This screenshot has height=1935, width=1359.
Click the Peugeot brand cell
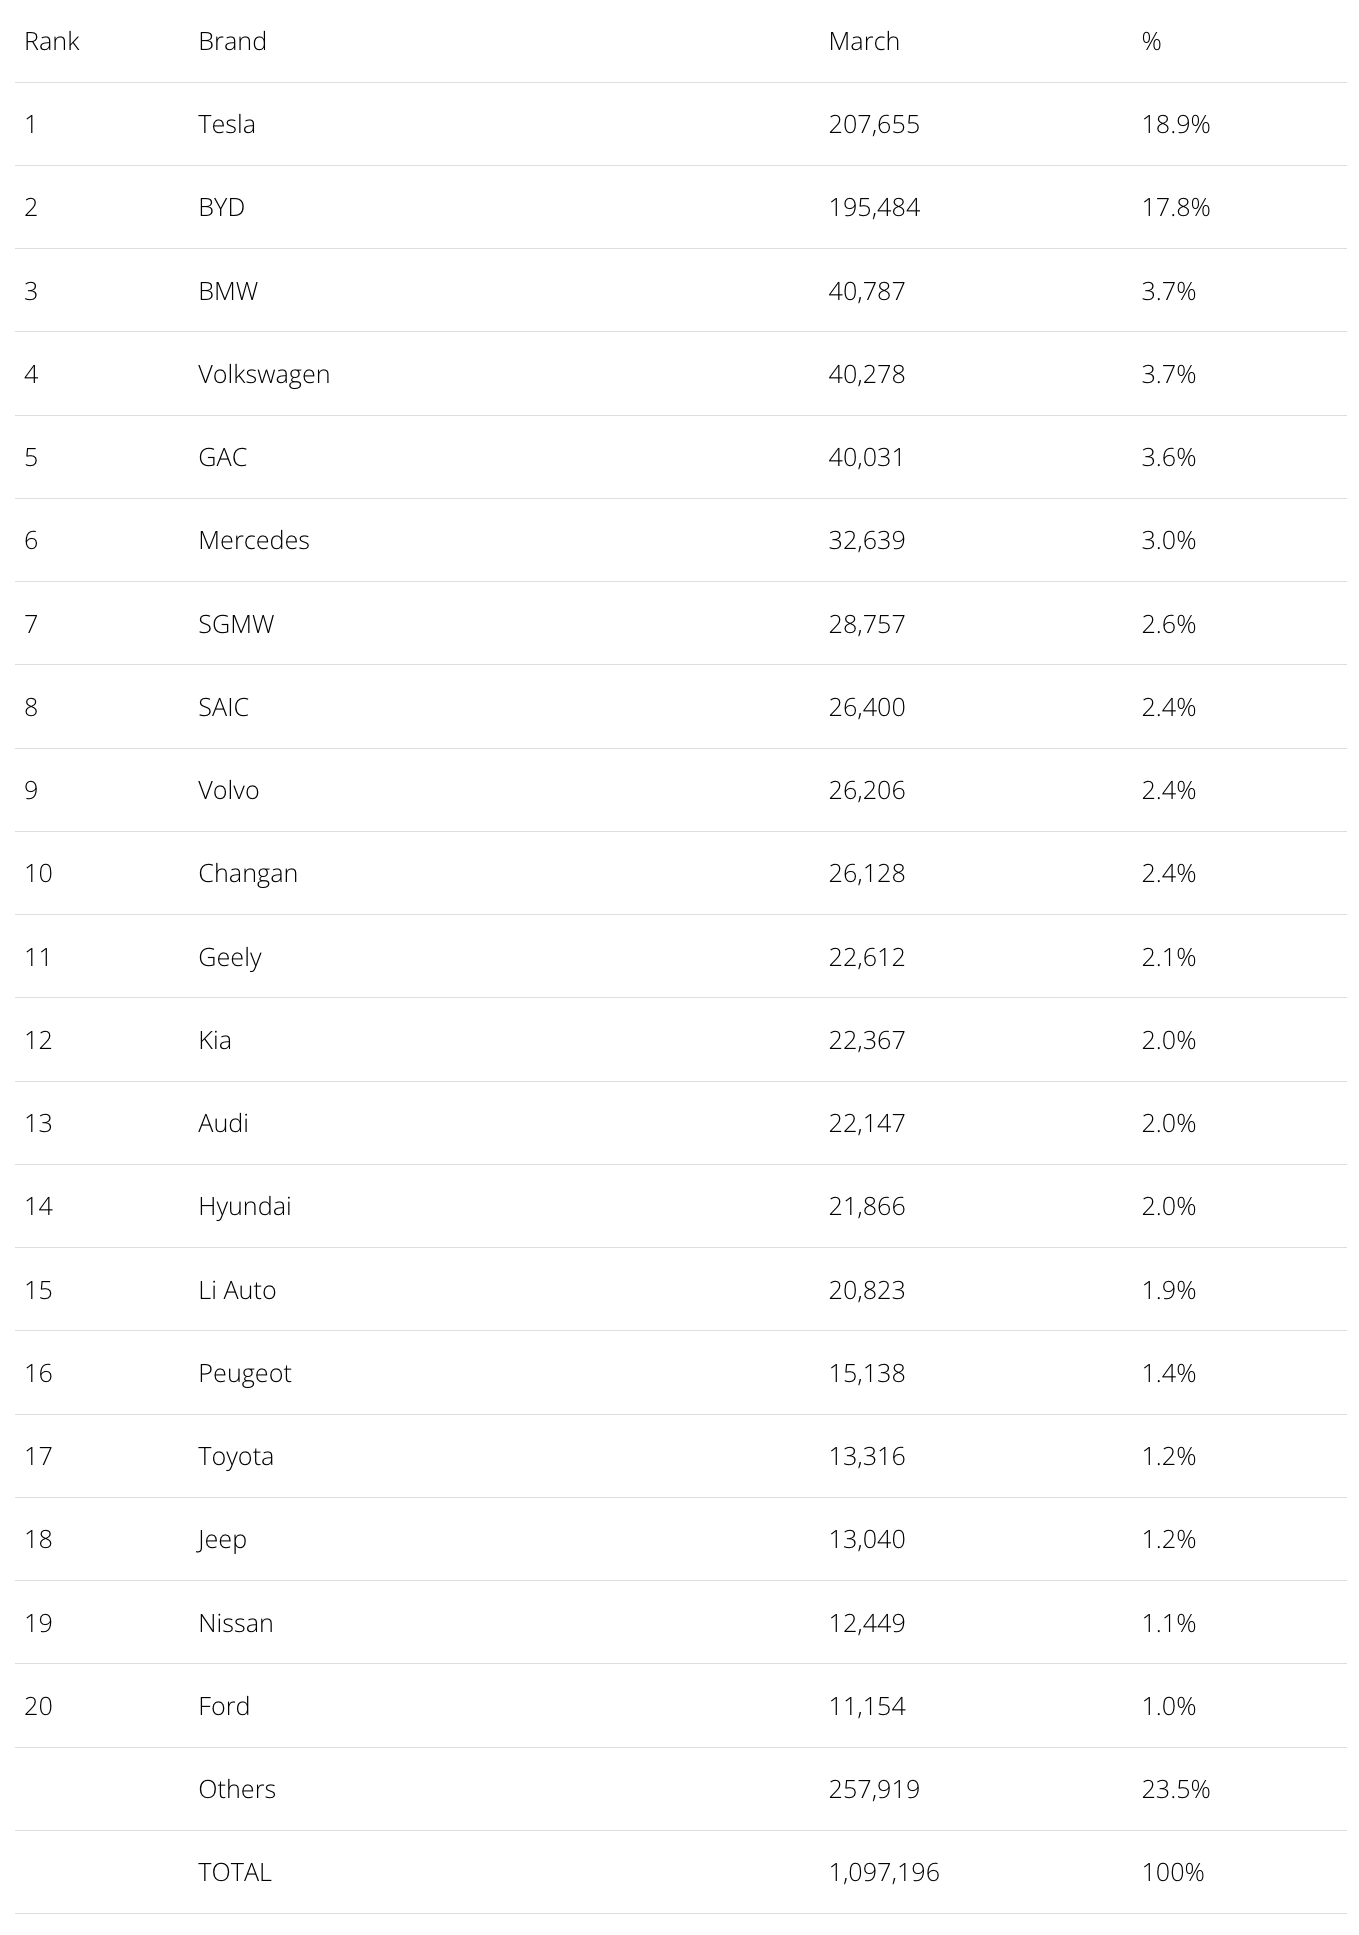[245, 1373]
